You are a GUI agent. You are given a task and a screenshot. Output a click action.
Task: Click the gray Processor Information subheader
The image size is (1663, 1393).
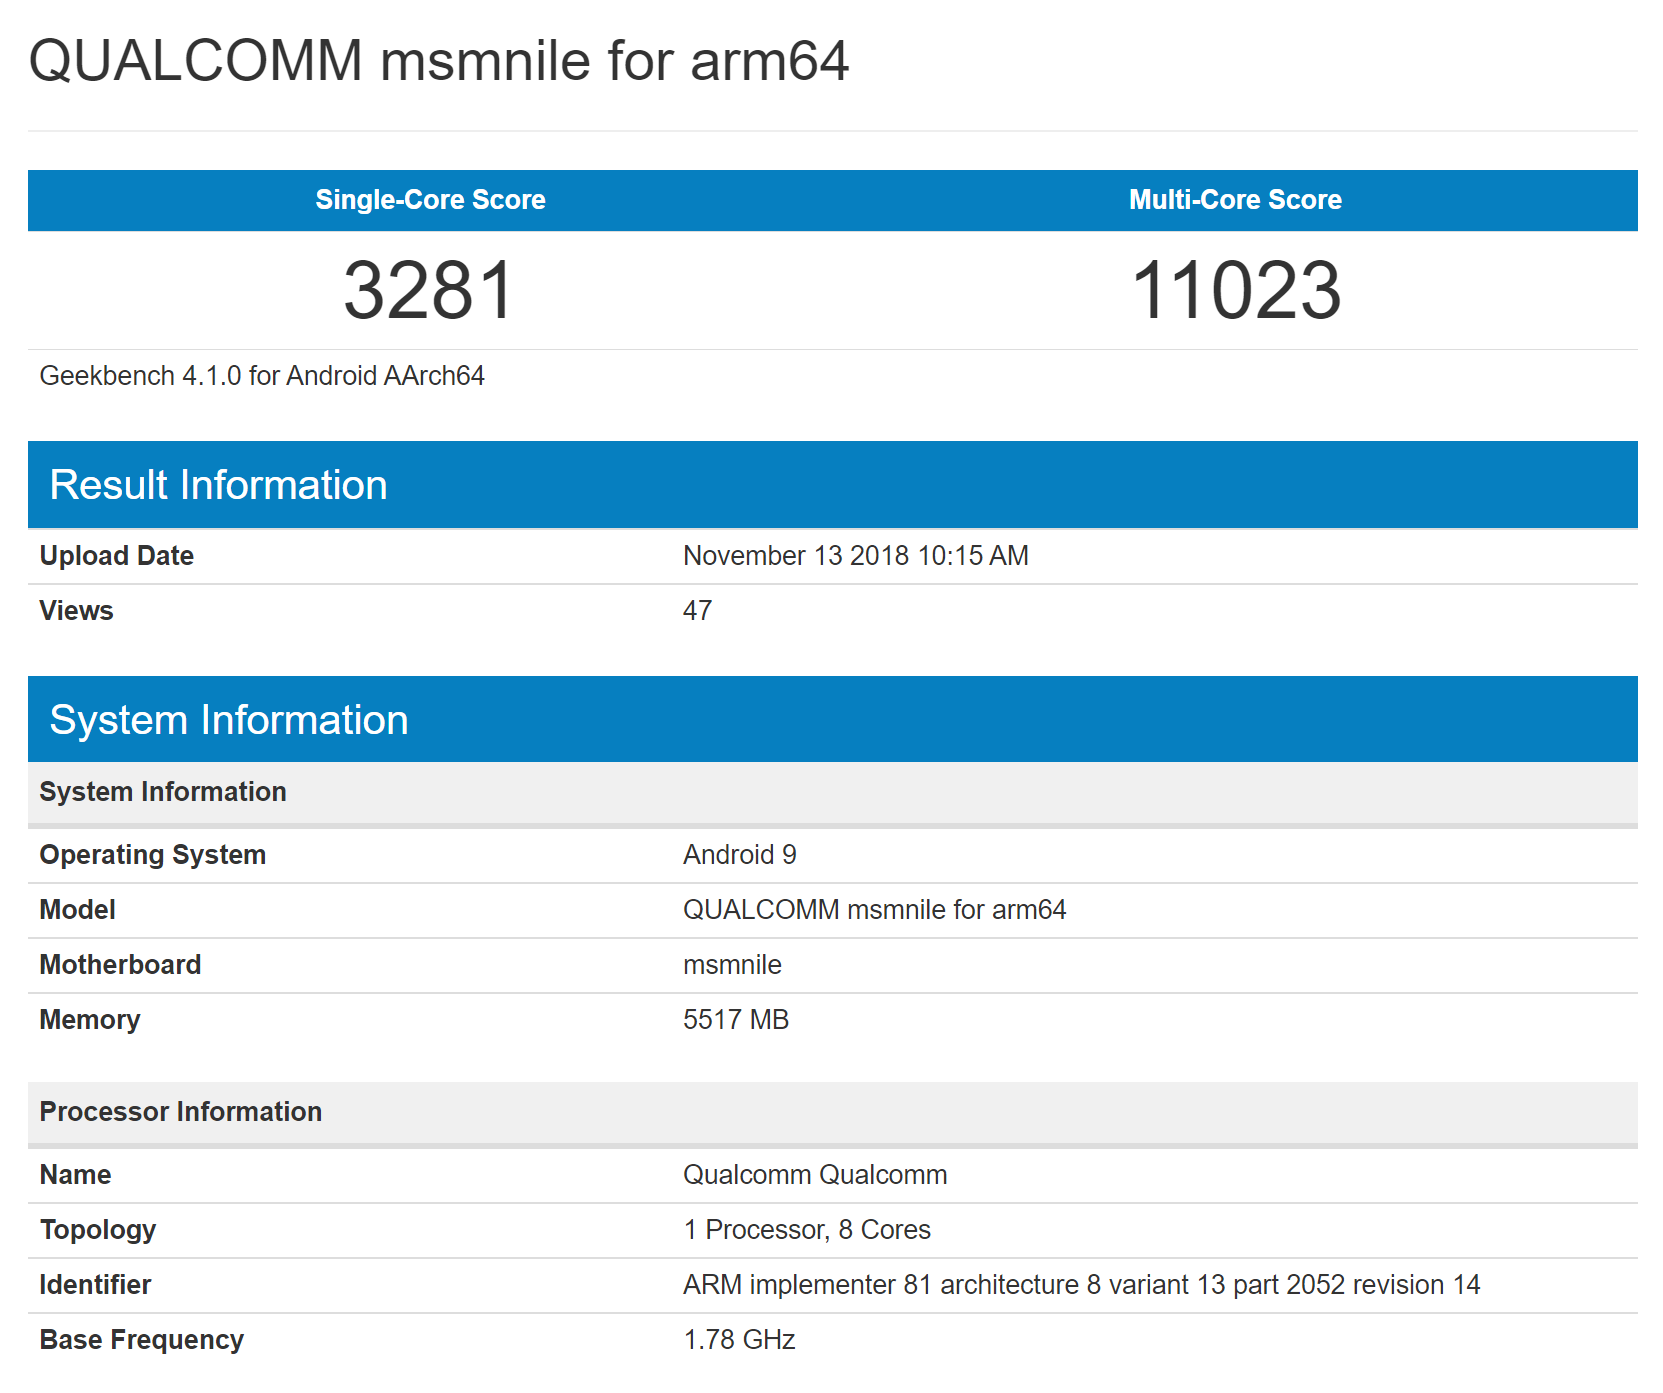click(180, 1112)
